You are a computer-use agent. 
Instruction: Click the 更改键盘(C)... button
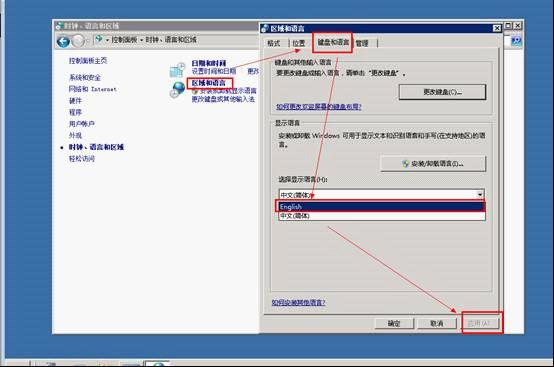(442, 92)
